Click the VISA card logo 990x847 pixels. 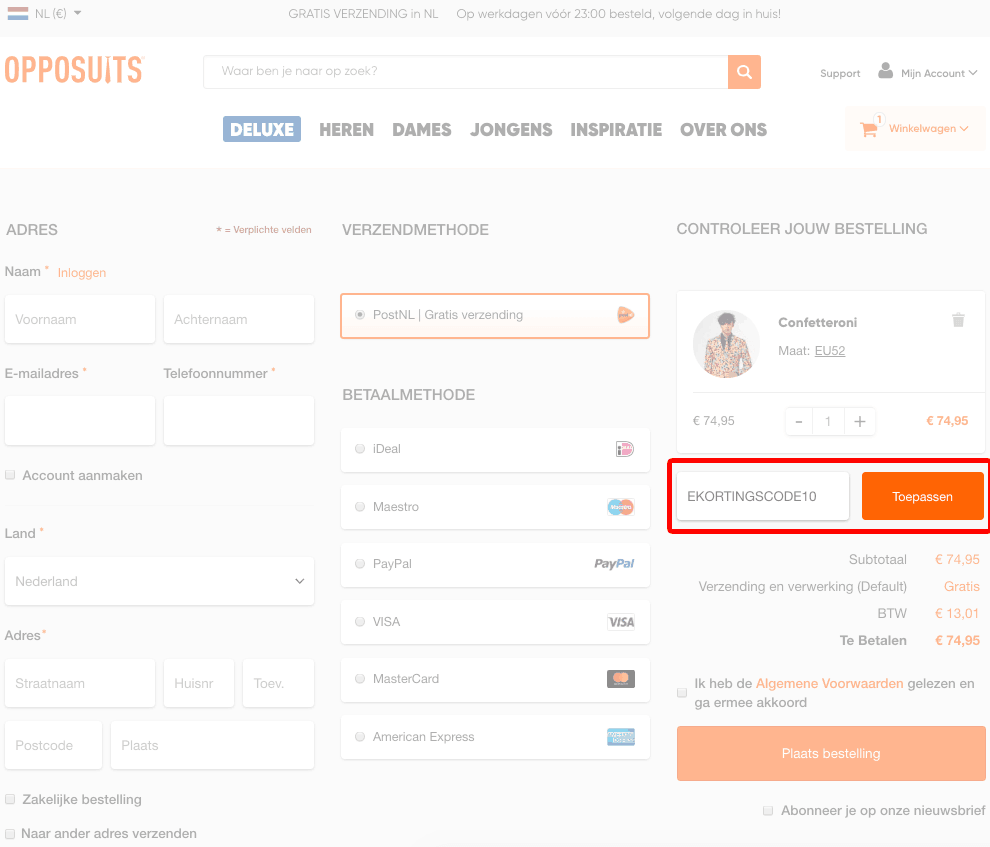[x=621, y=622]
